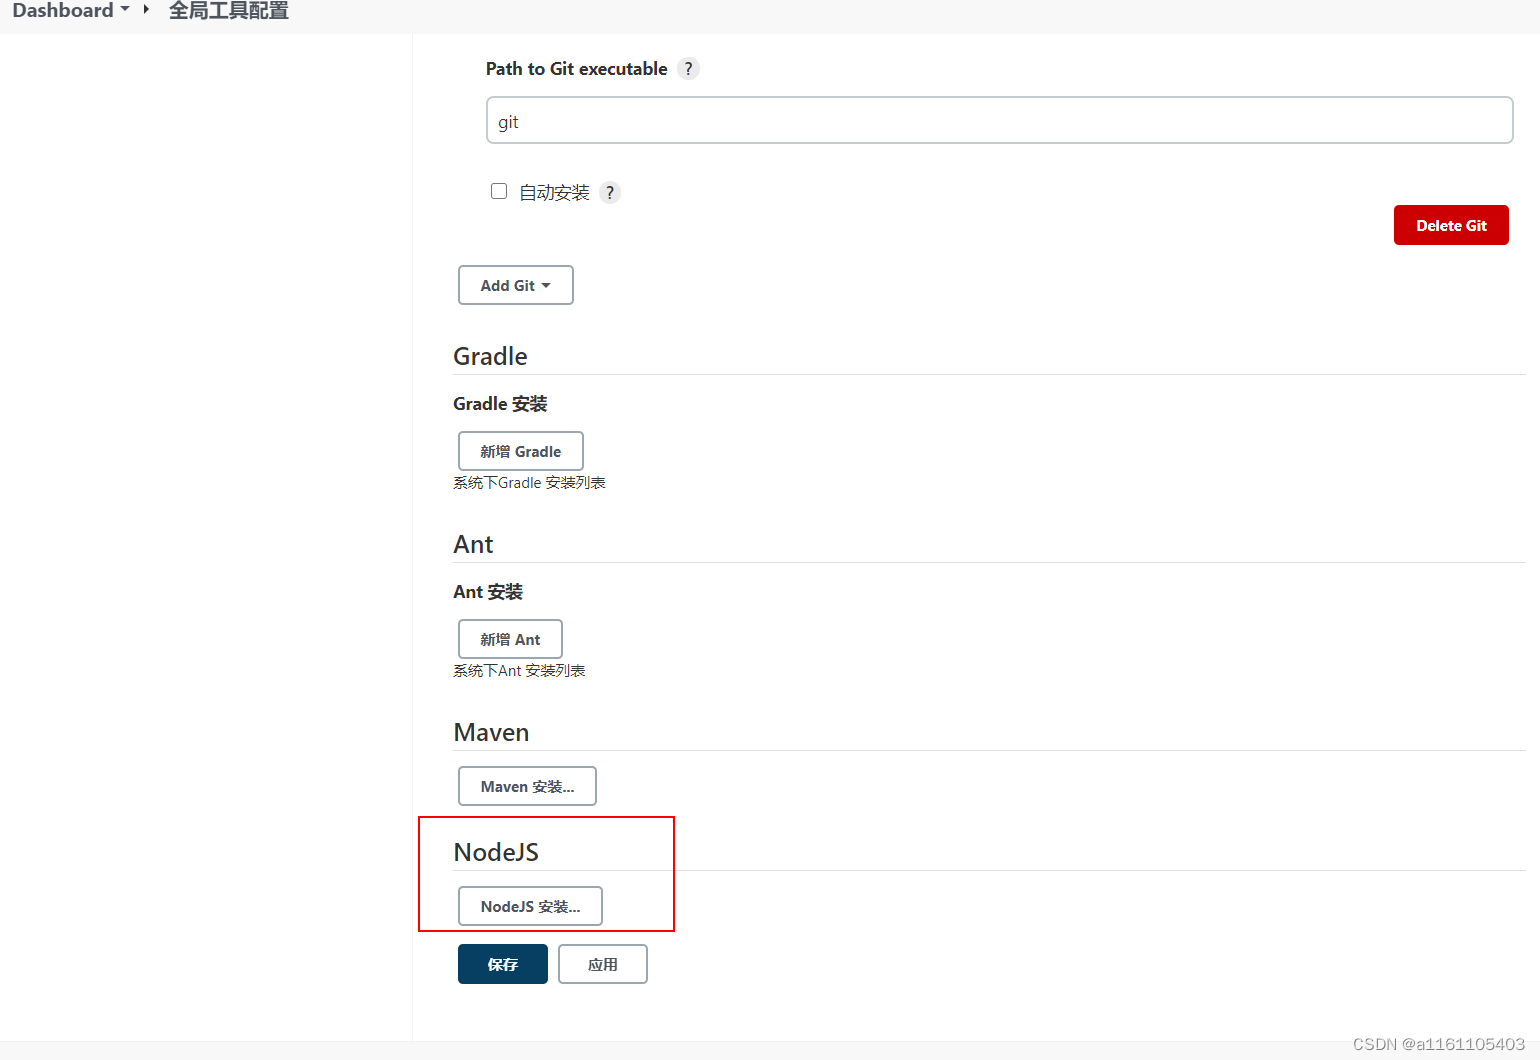1540x1060 pixels.
Task: Focus the Path to Git executable field
Action: [999, 120]
